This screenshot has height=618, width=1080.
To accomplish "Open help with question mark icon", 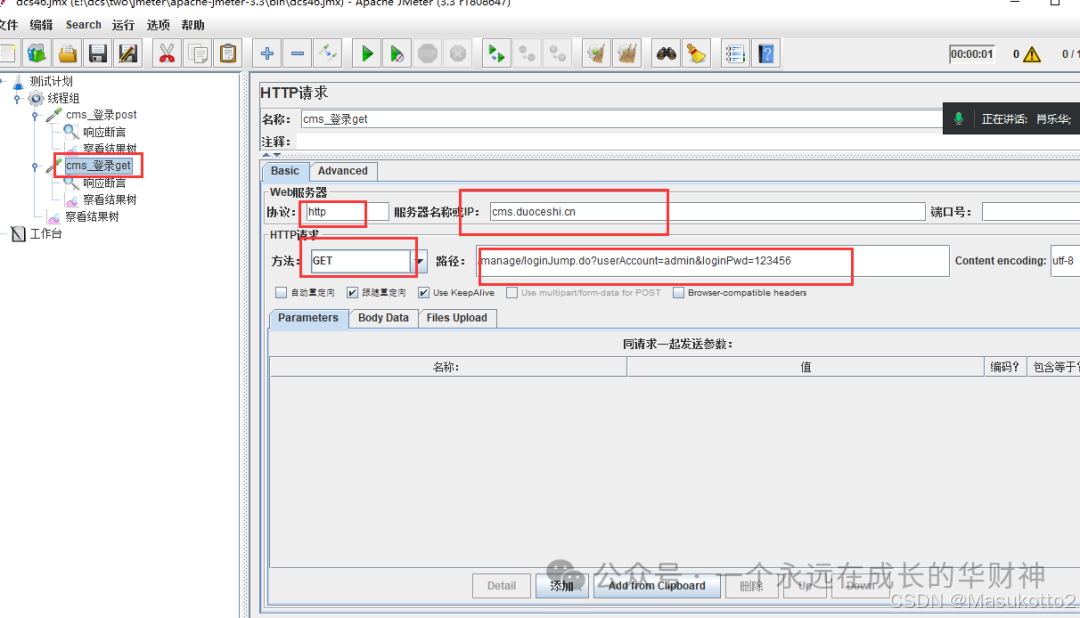I will coord(766,53).
